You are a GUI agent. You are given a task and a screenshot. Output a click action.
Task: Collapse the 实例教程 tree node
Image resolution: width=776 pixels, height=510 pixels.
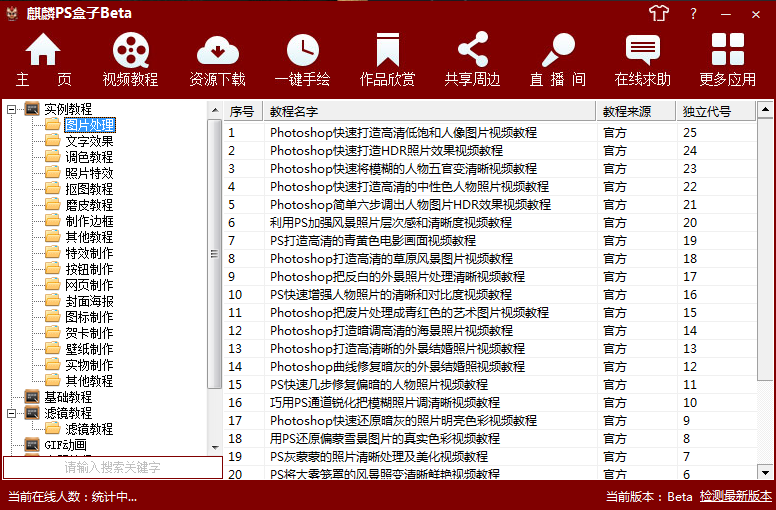pos(11,109)
